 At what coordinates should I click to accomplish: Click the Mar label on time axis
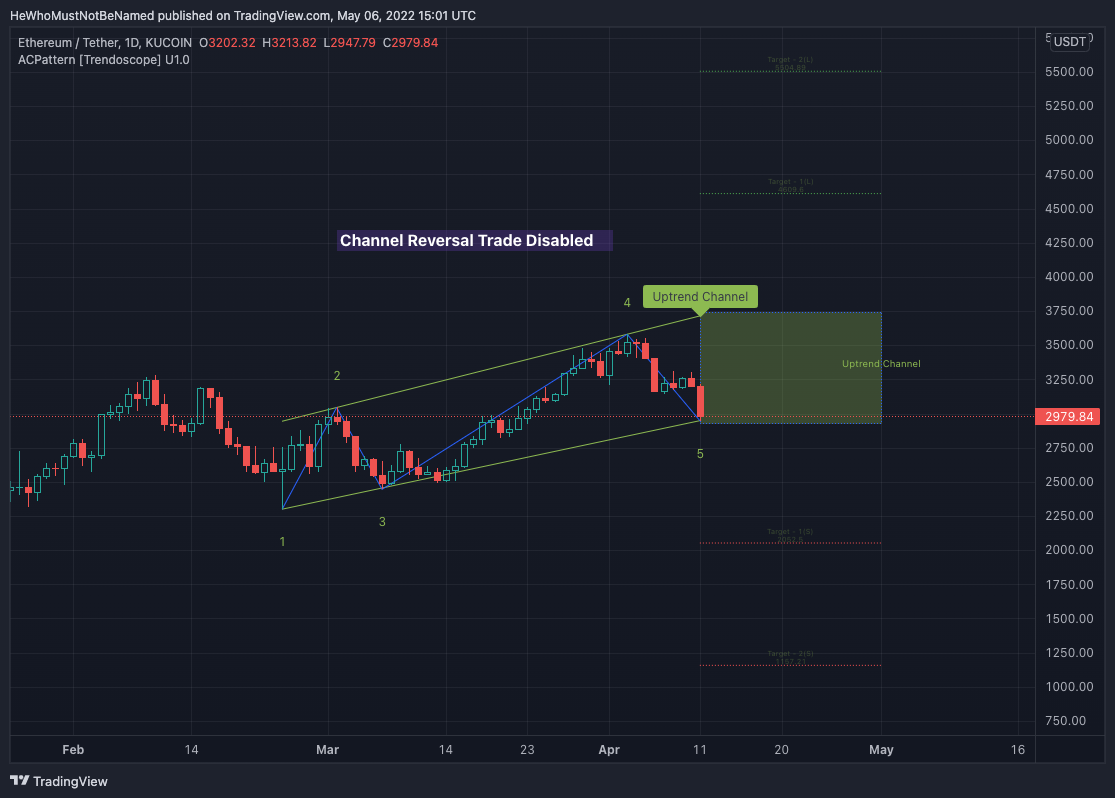tap(328, 750)
